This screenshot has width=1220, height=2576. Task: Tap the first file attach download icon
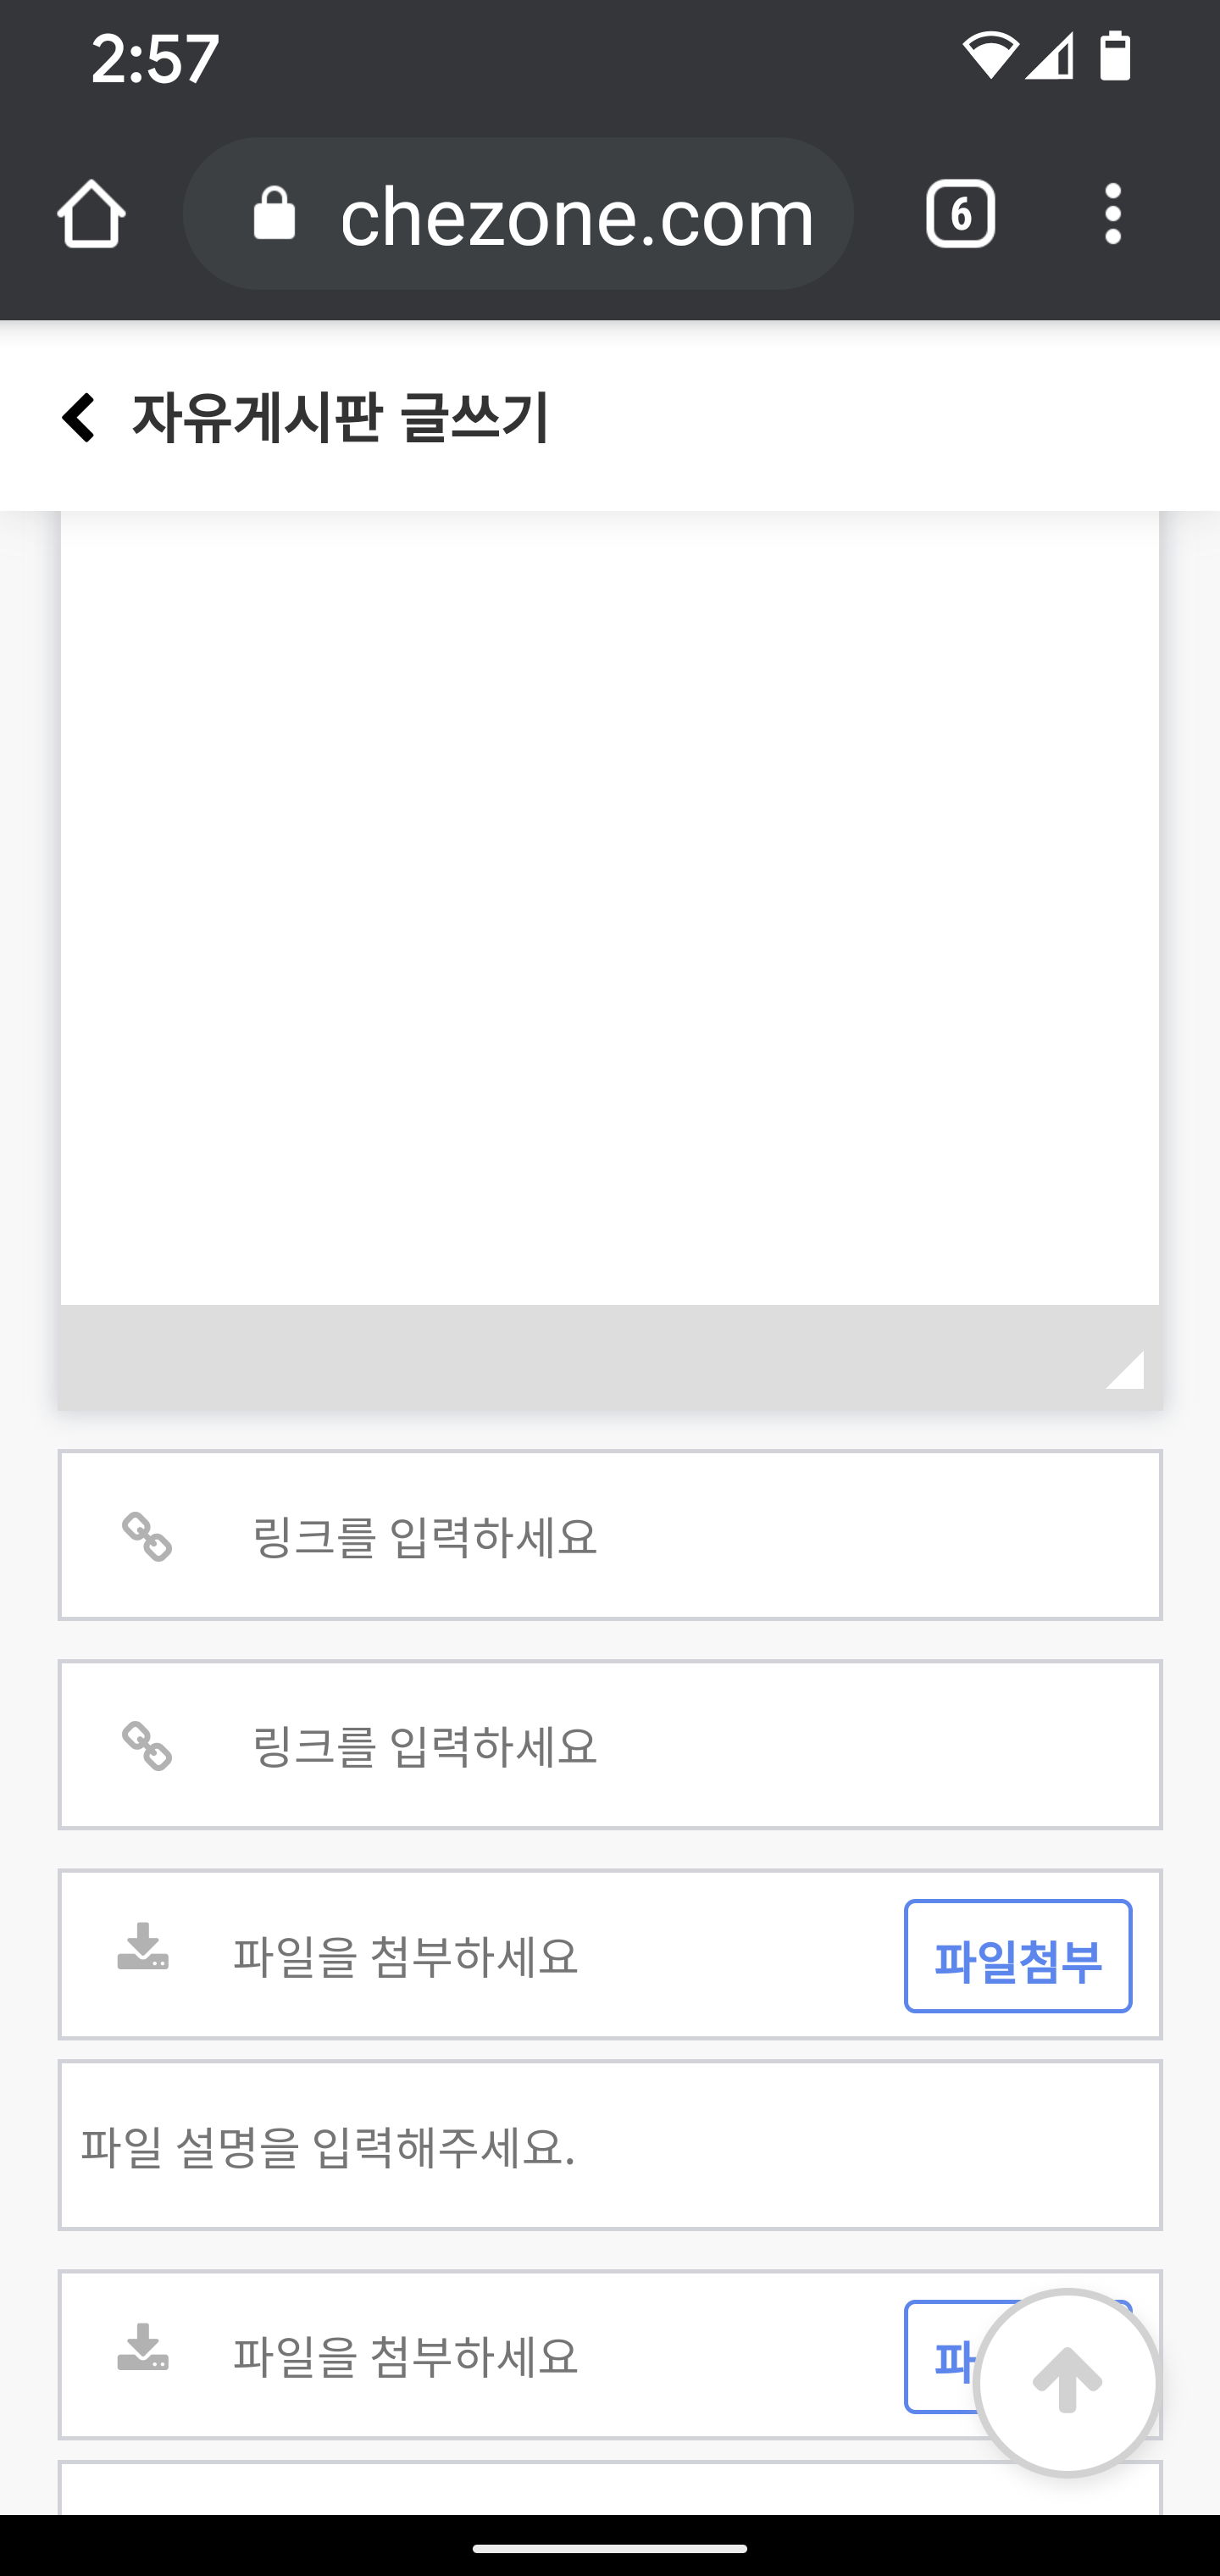143,1946
